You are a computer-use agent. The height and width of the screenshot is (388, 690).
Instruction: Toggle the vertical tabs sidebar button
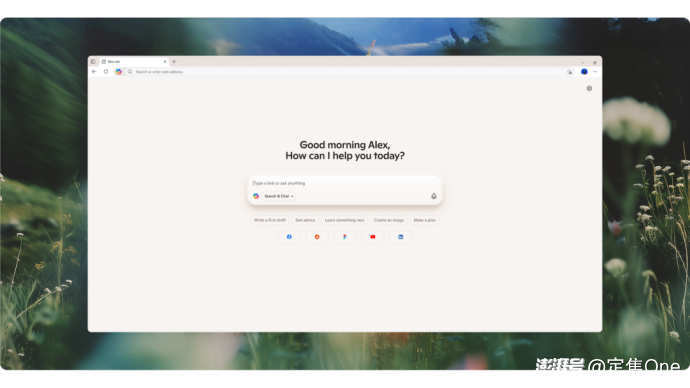[93, 62]
